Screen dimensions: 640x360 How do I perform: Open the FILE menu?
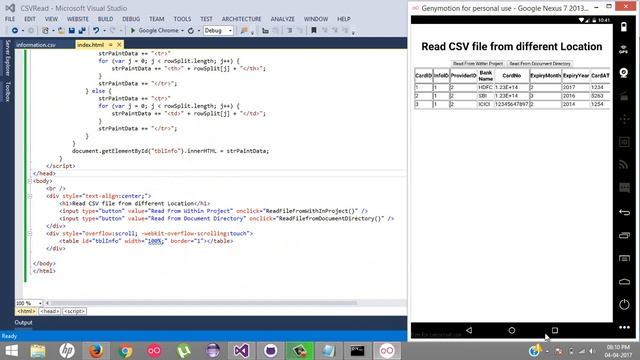(x=10, y=19)
